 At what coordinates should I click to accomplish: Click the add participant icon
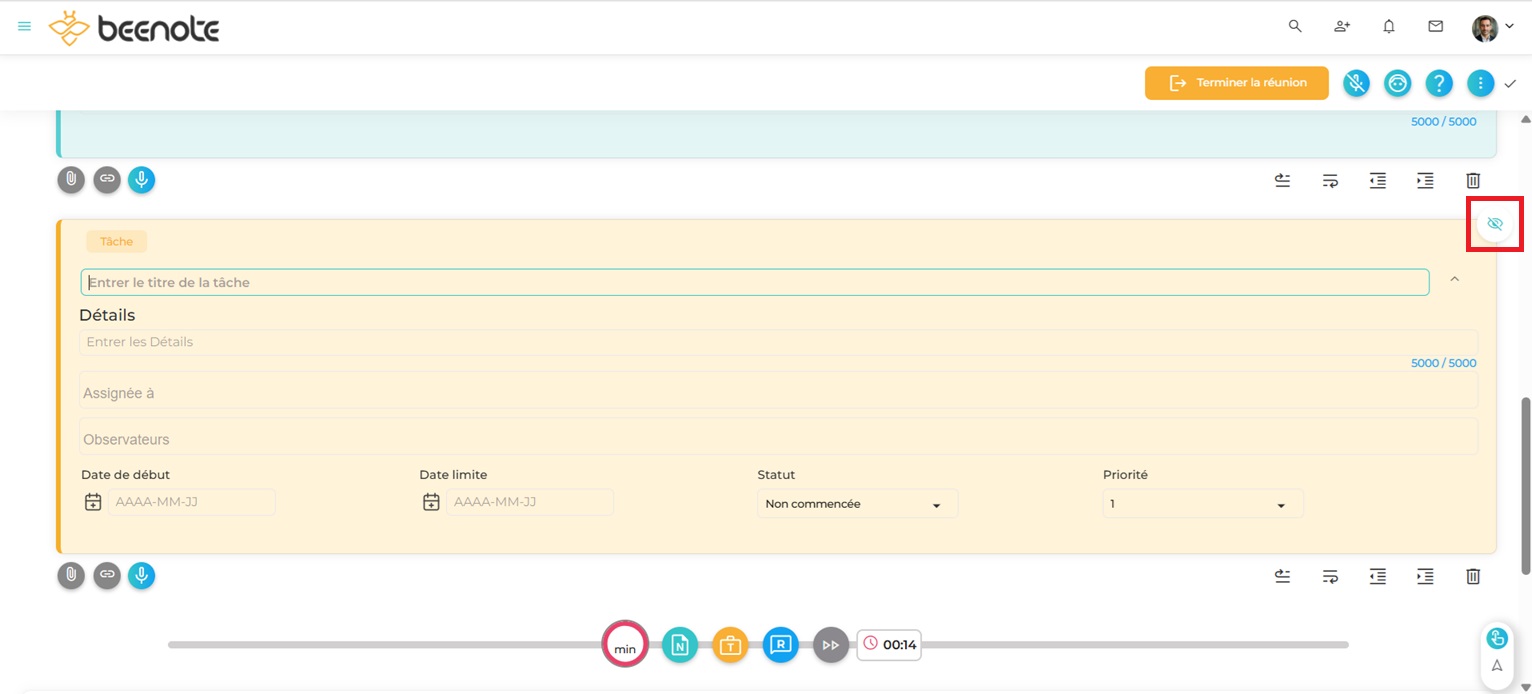point(1342,27)
